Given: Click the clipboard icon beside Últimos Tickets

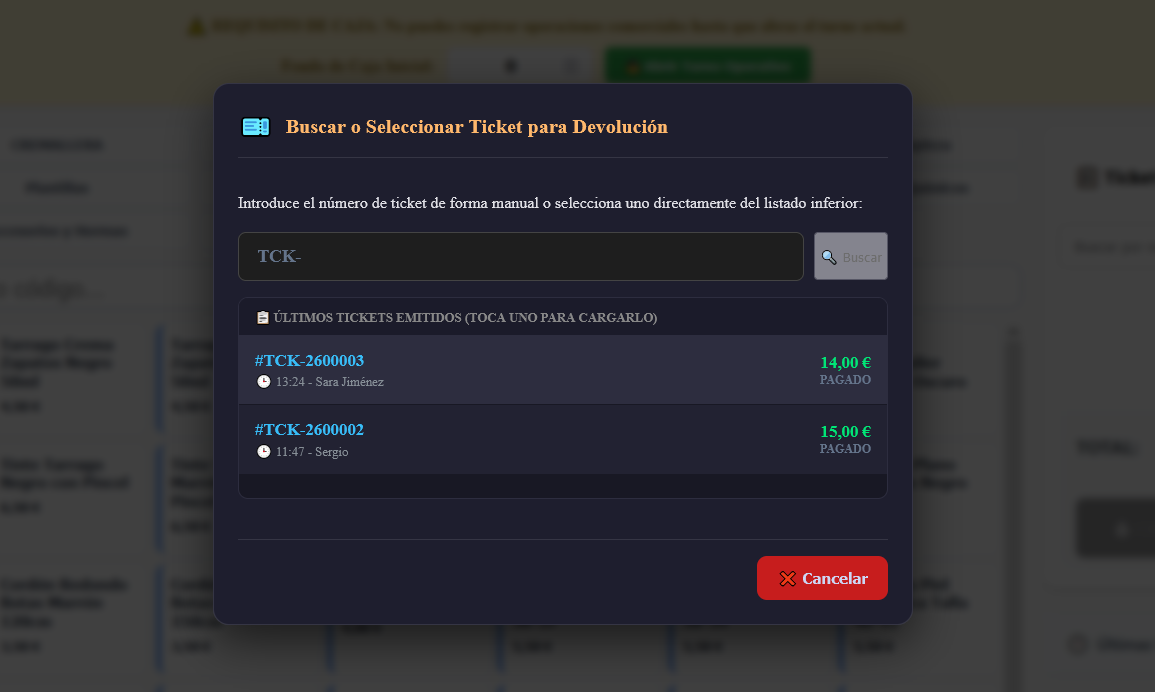Looking at the screenshot, I should coord(262,318).
